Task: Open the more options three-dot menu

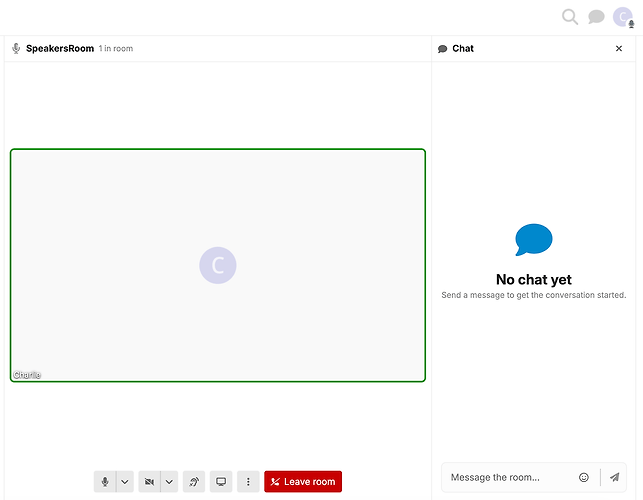Action: point(248,482)
